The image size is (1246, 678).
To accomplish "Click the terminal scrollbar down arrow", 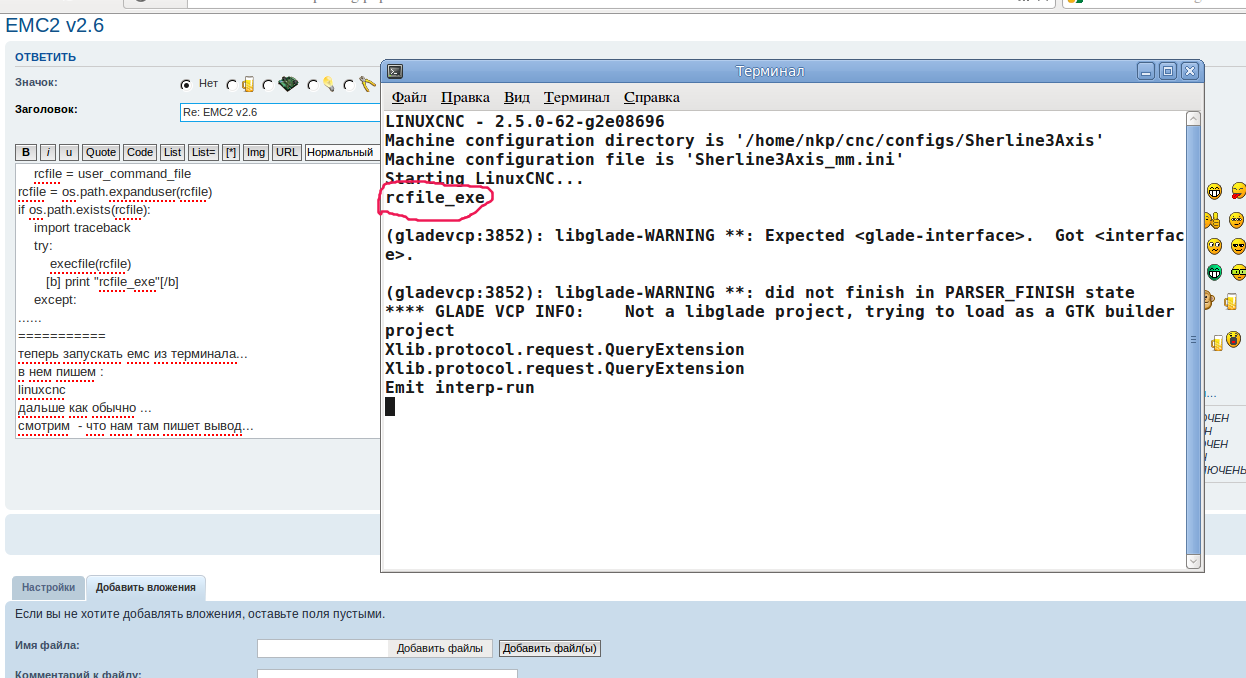I will (x=1193, y=563).
